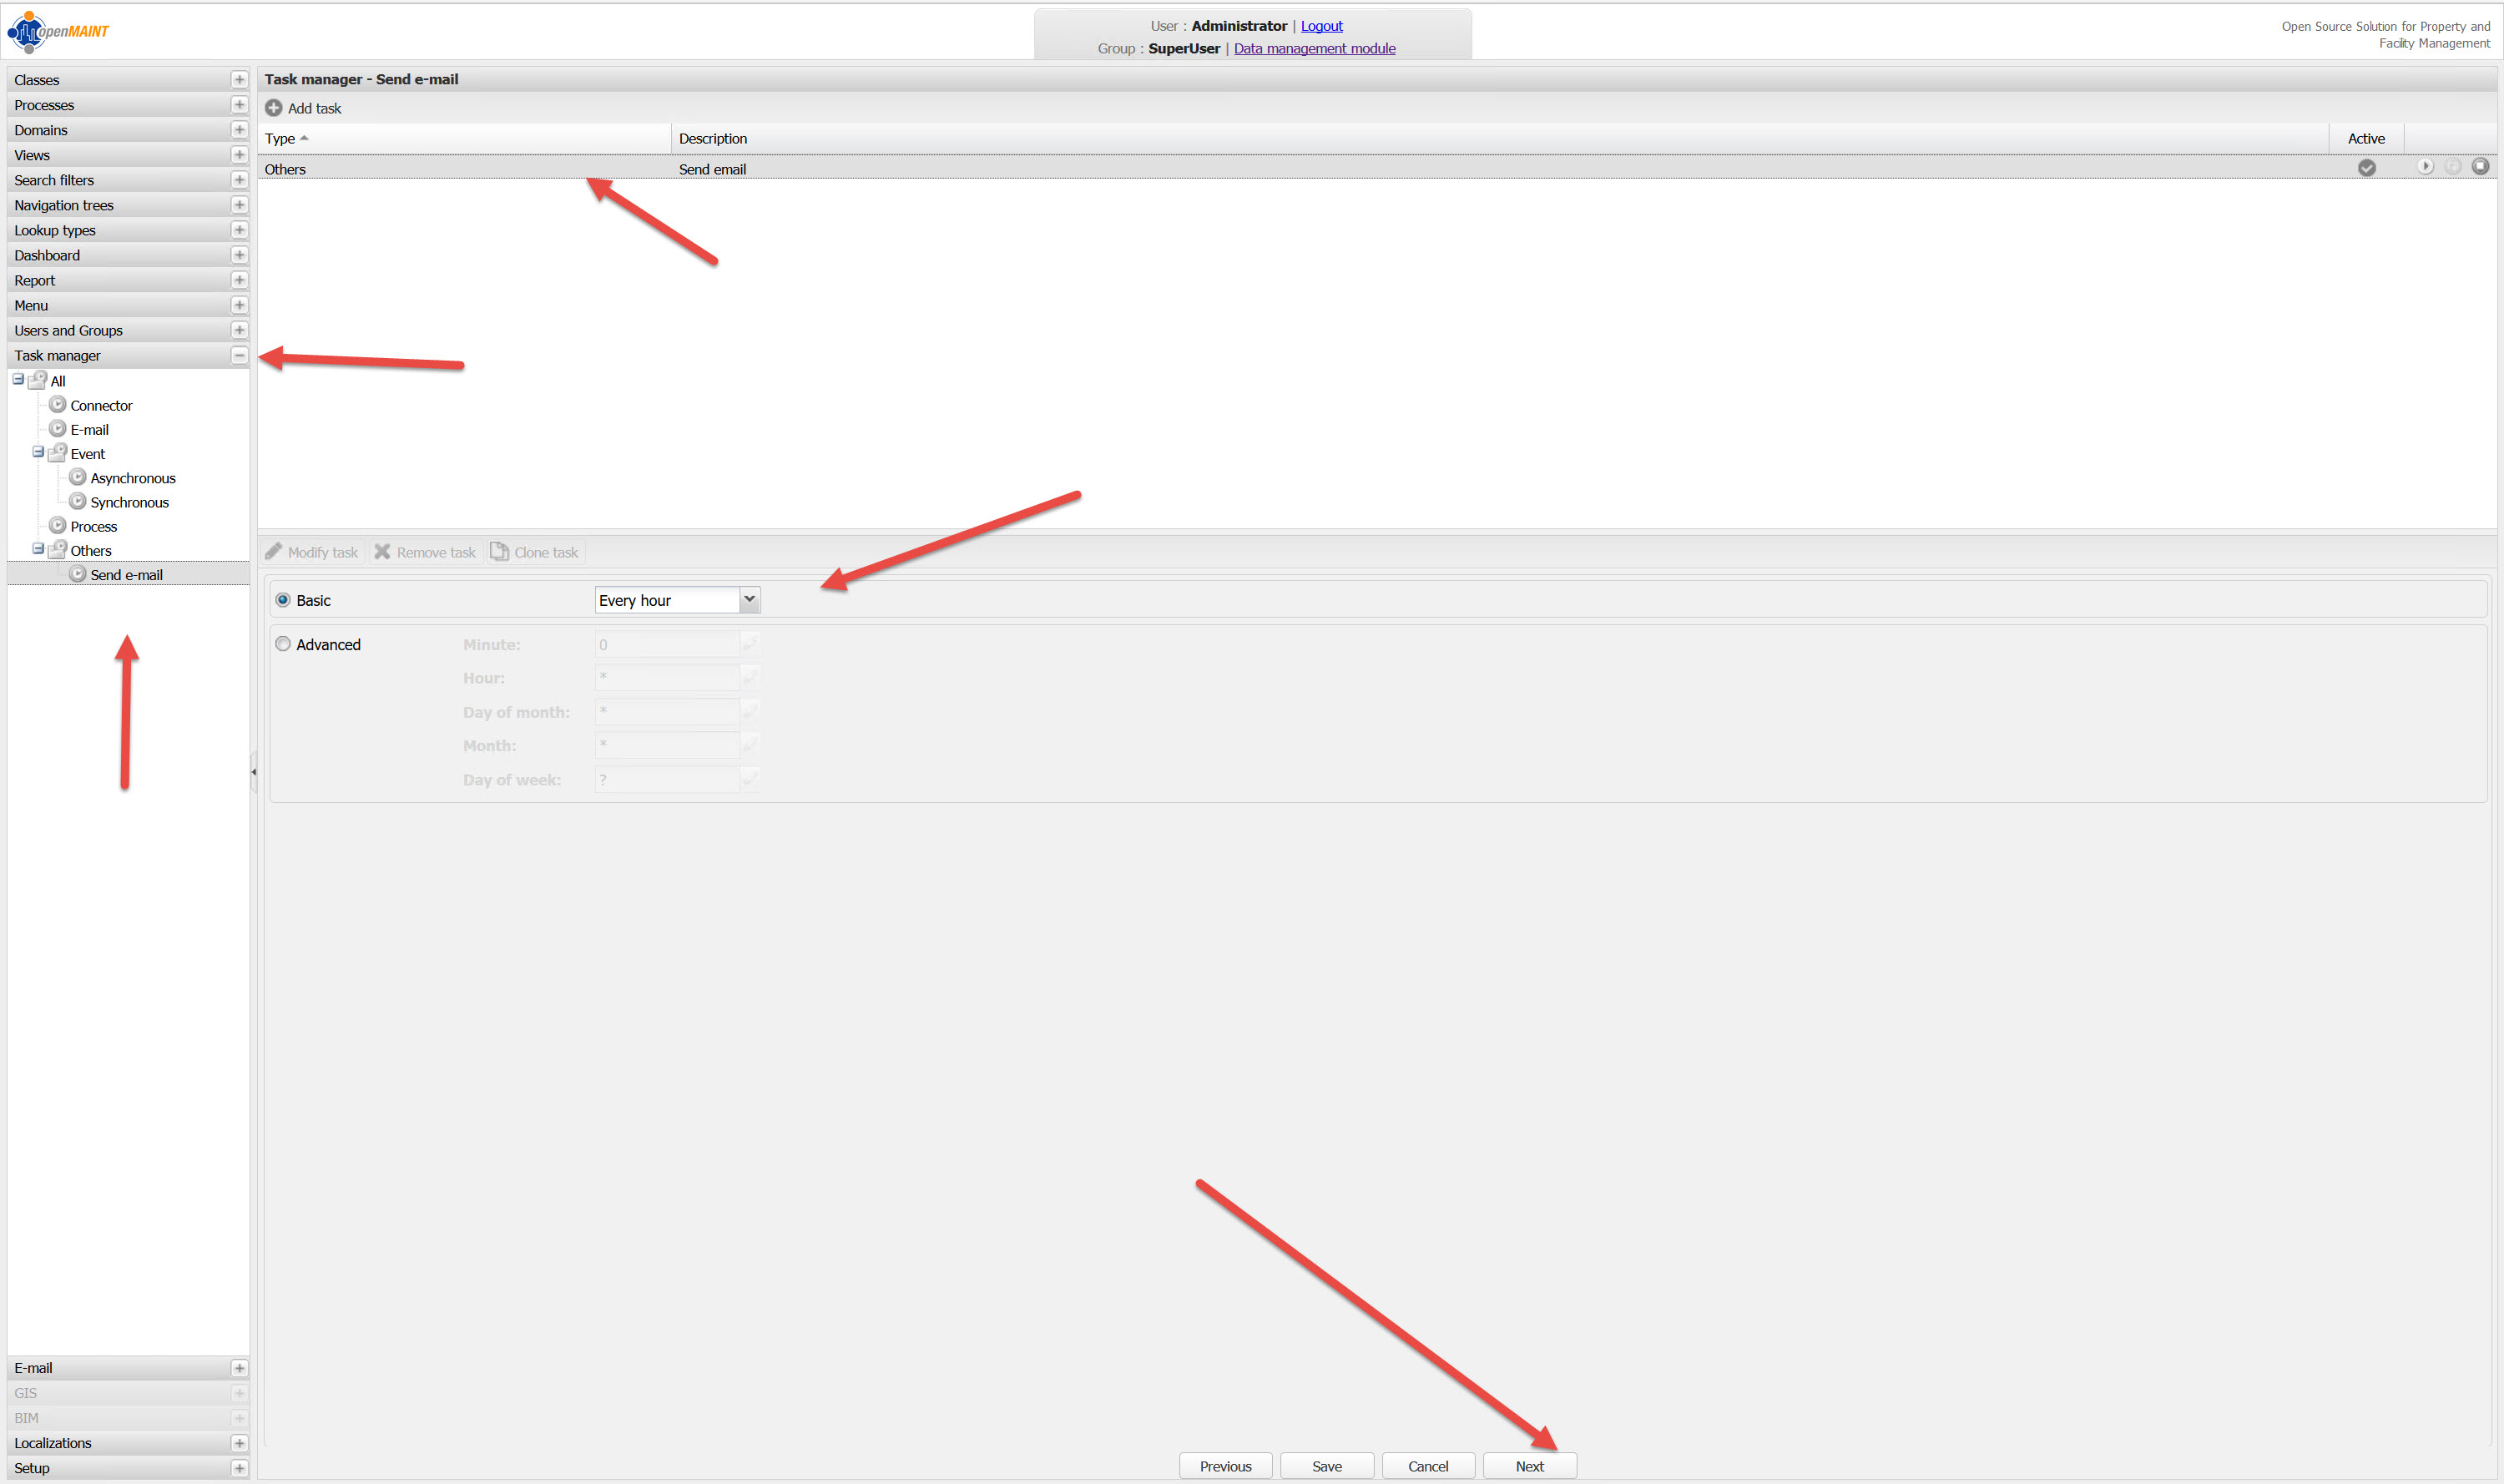Click the openMAINT logo
This screenshot has width=2504, height=1484.
coord(58,31)
